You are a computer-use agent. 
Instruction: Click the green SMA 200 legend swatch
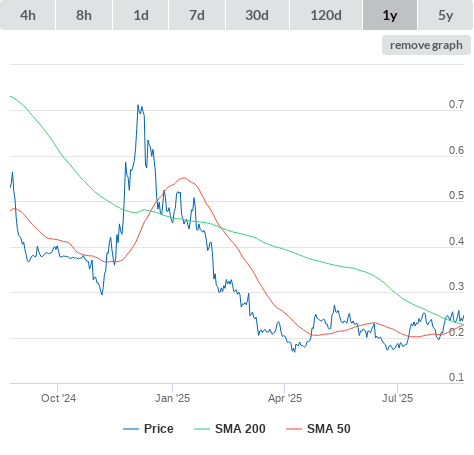tap(202, 429)
